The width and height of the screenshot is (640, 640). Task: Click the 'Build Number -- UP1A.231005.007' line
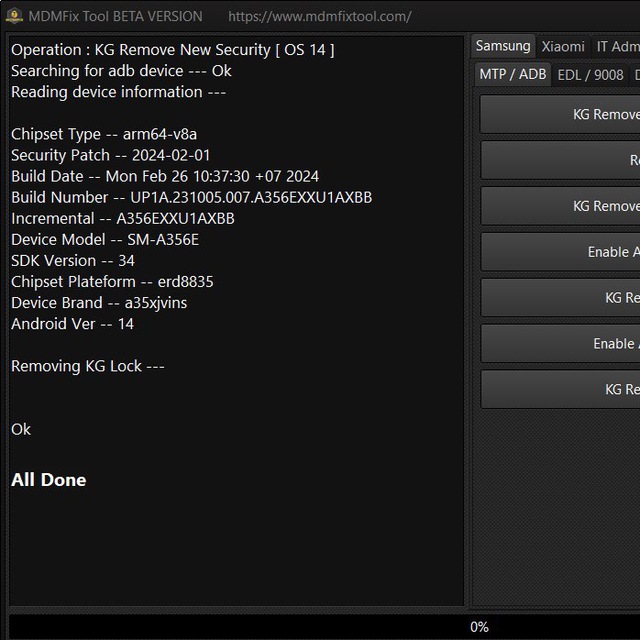coord(191,198)
